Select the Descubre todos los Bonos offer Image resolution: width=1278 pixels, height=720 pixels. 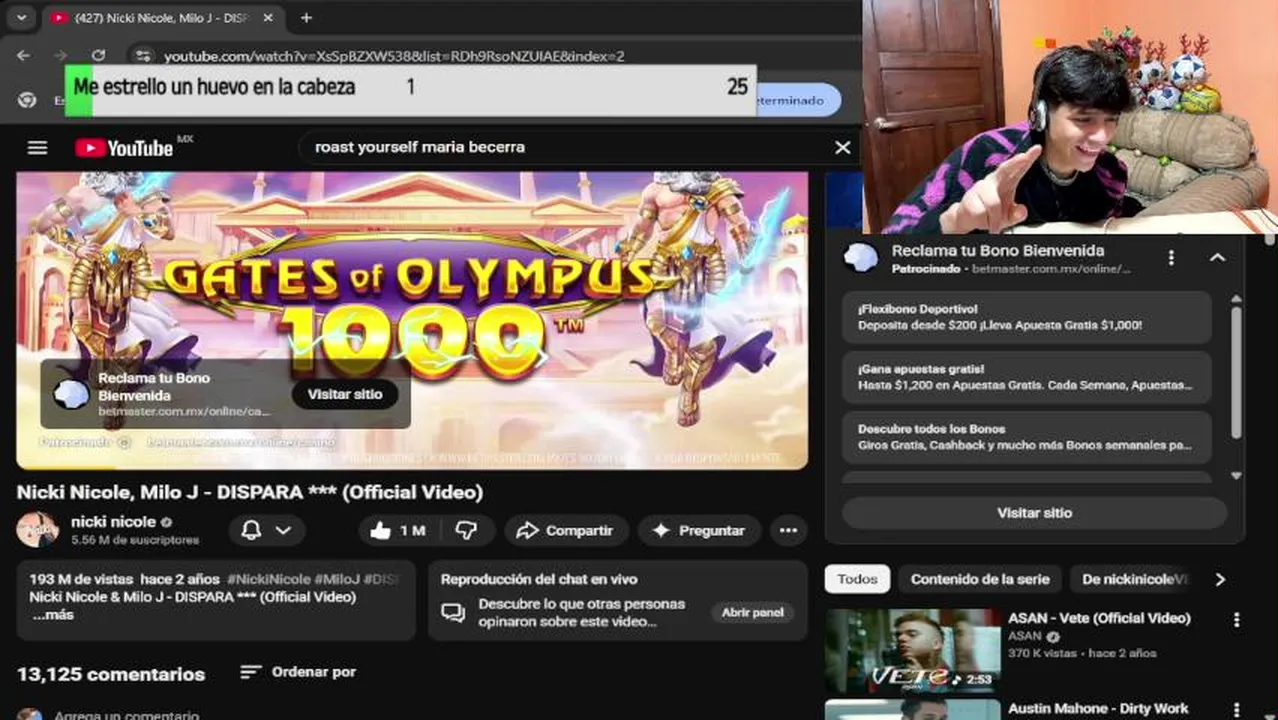(x=1027, y=437)
